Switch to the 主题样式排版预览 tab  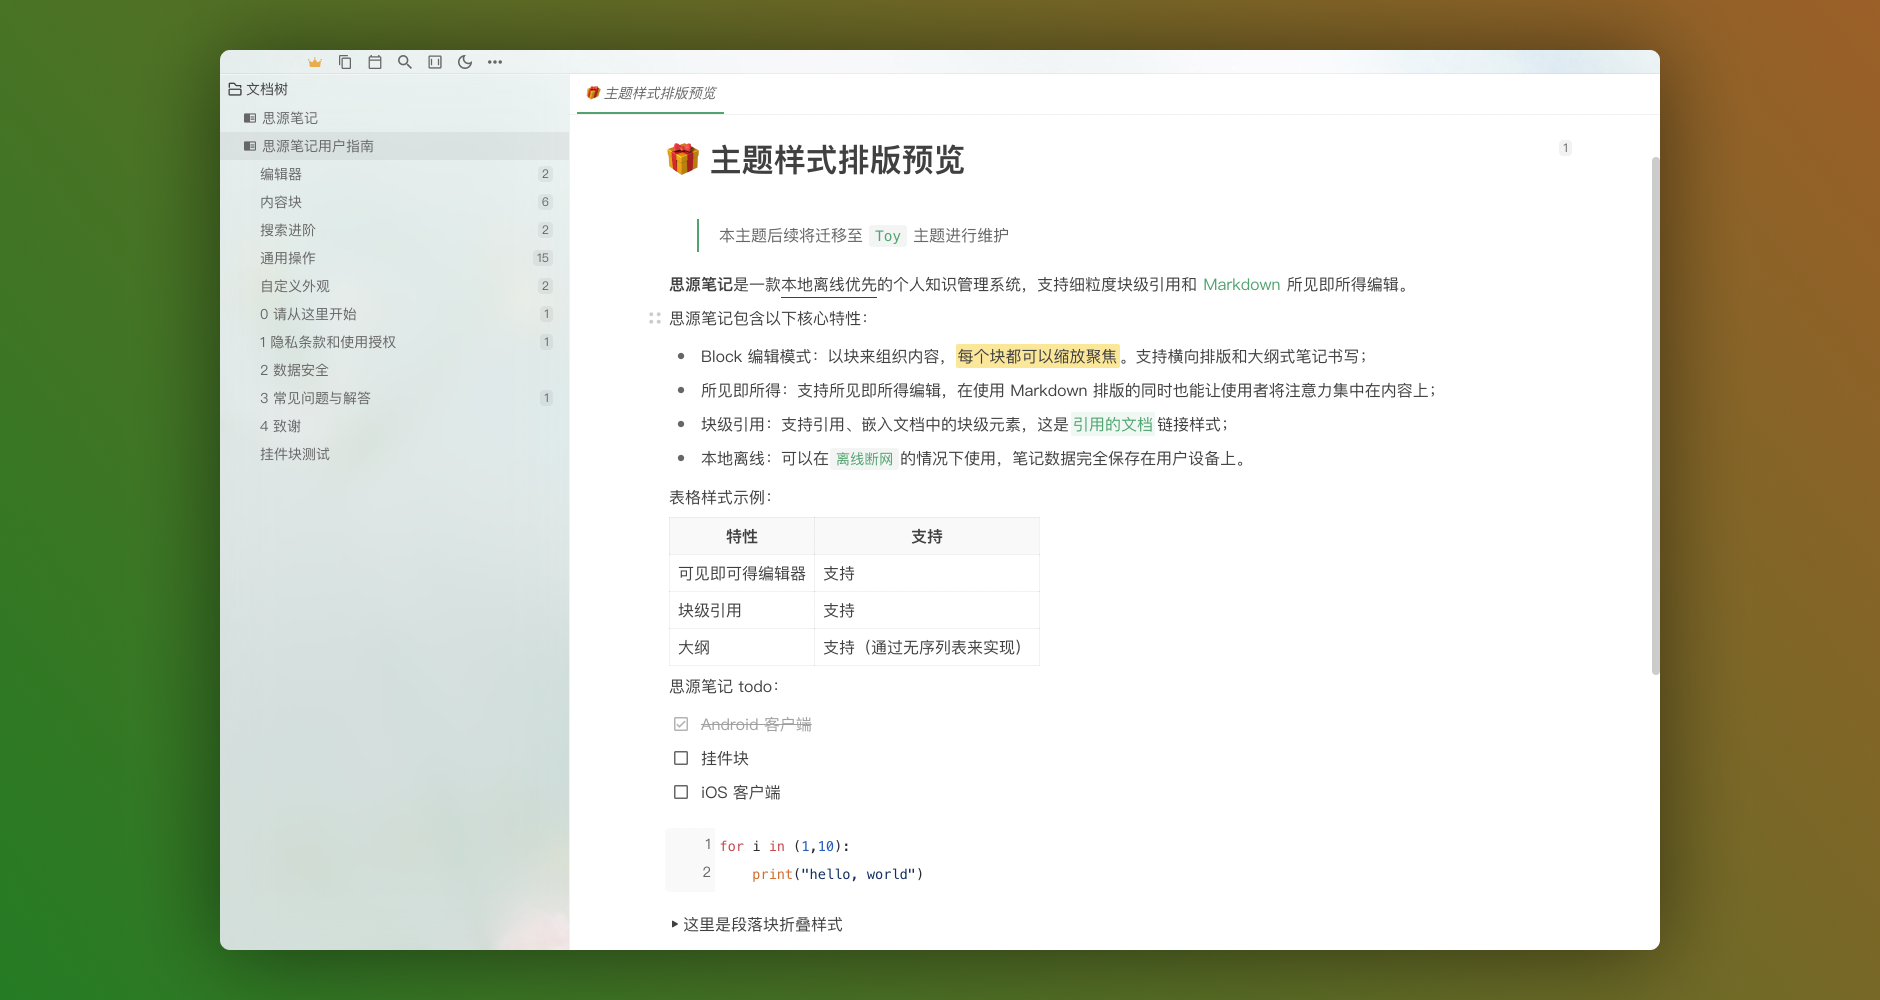click(650, 93)
